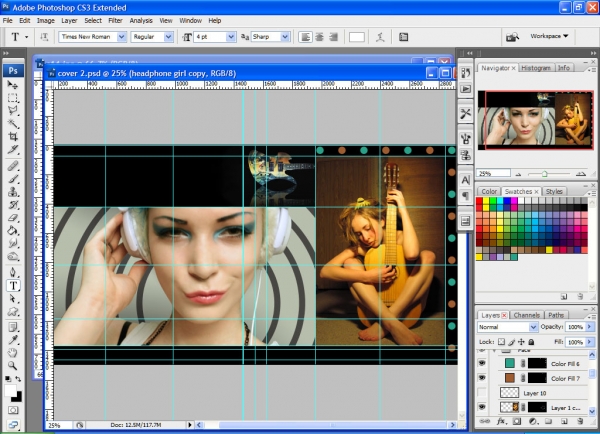Viewport: 600px width, 434px height.
Task: Select the Lasso tool
Action: pos(13,111)
